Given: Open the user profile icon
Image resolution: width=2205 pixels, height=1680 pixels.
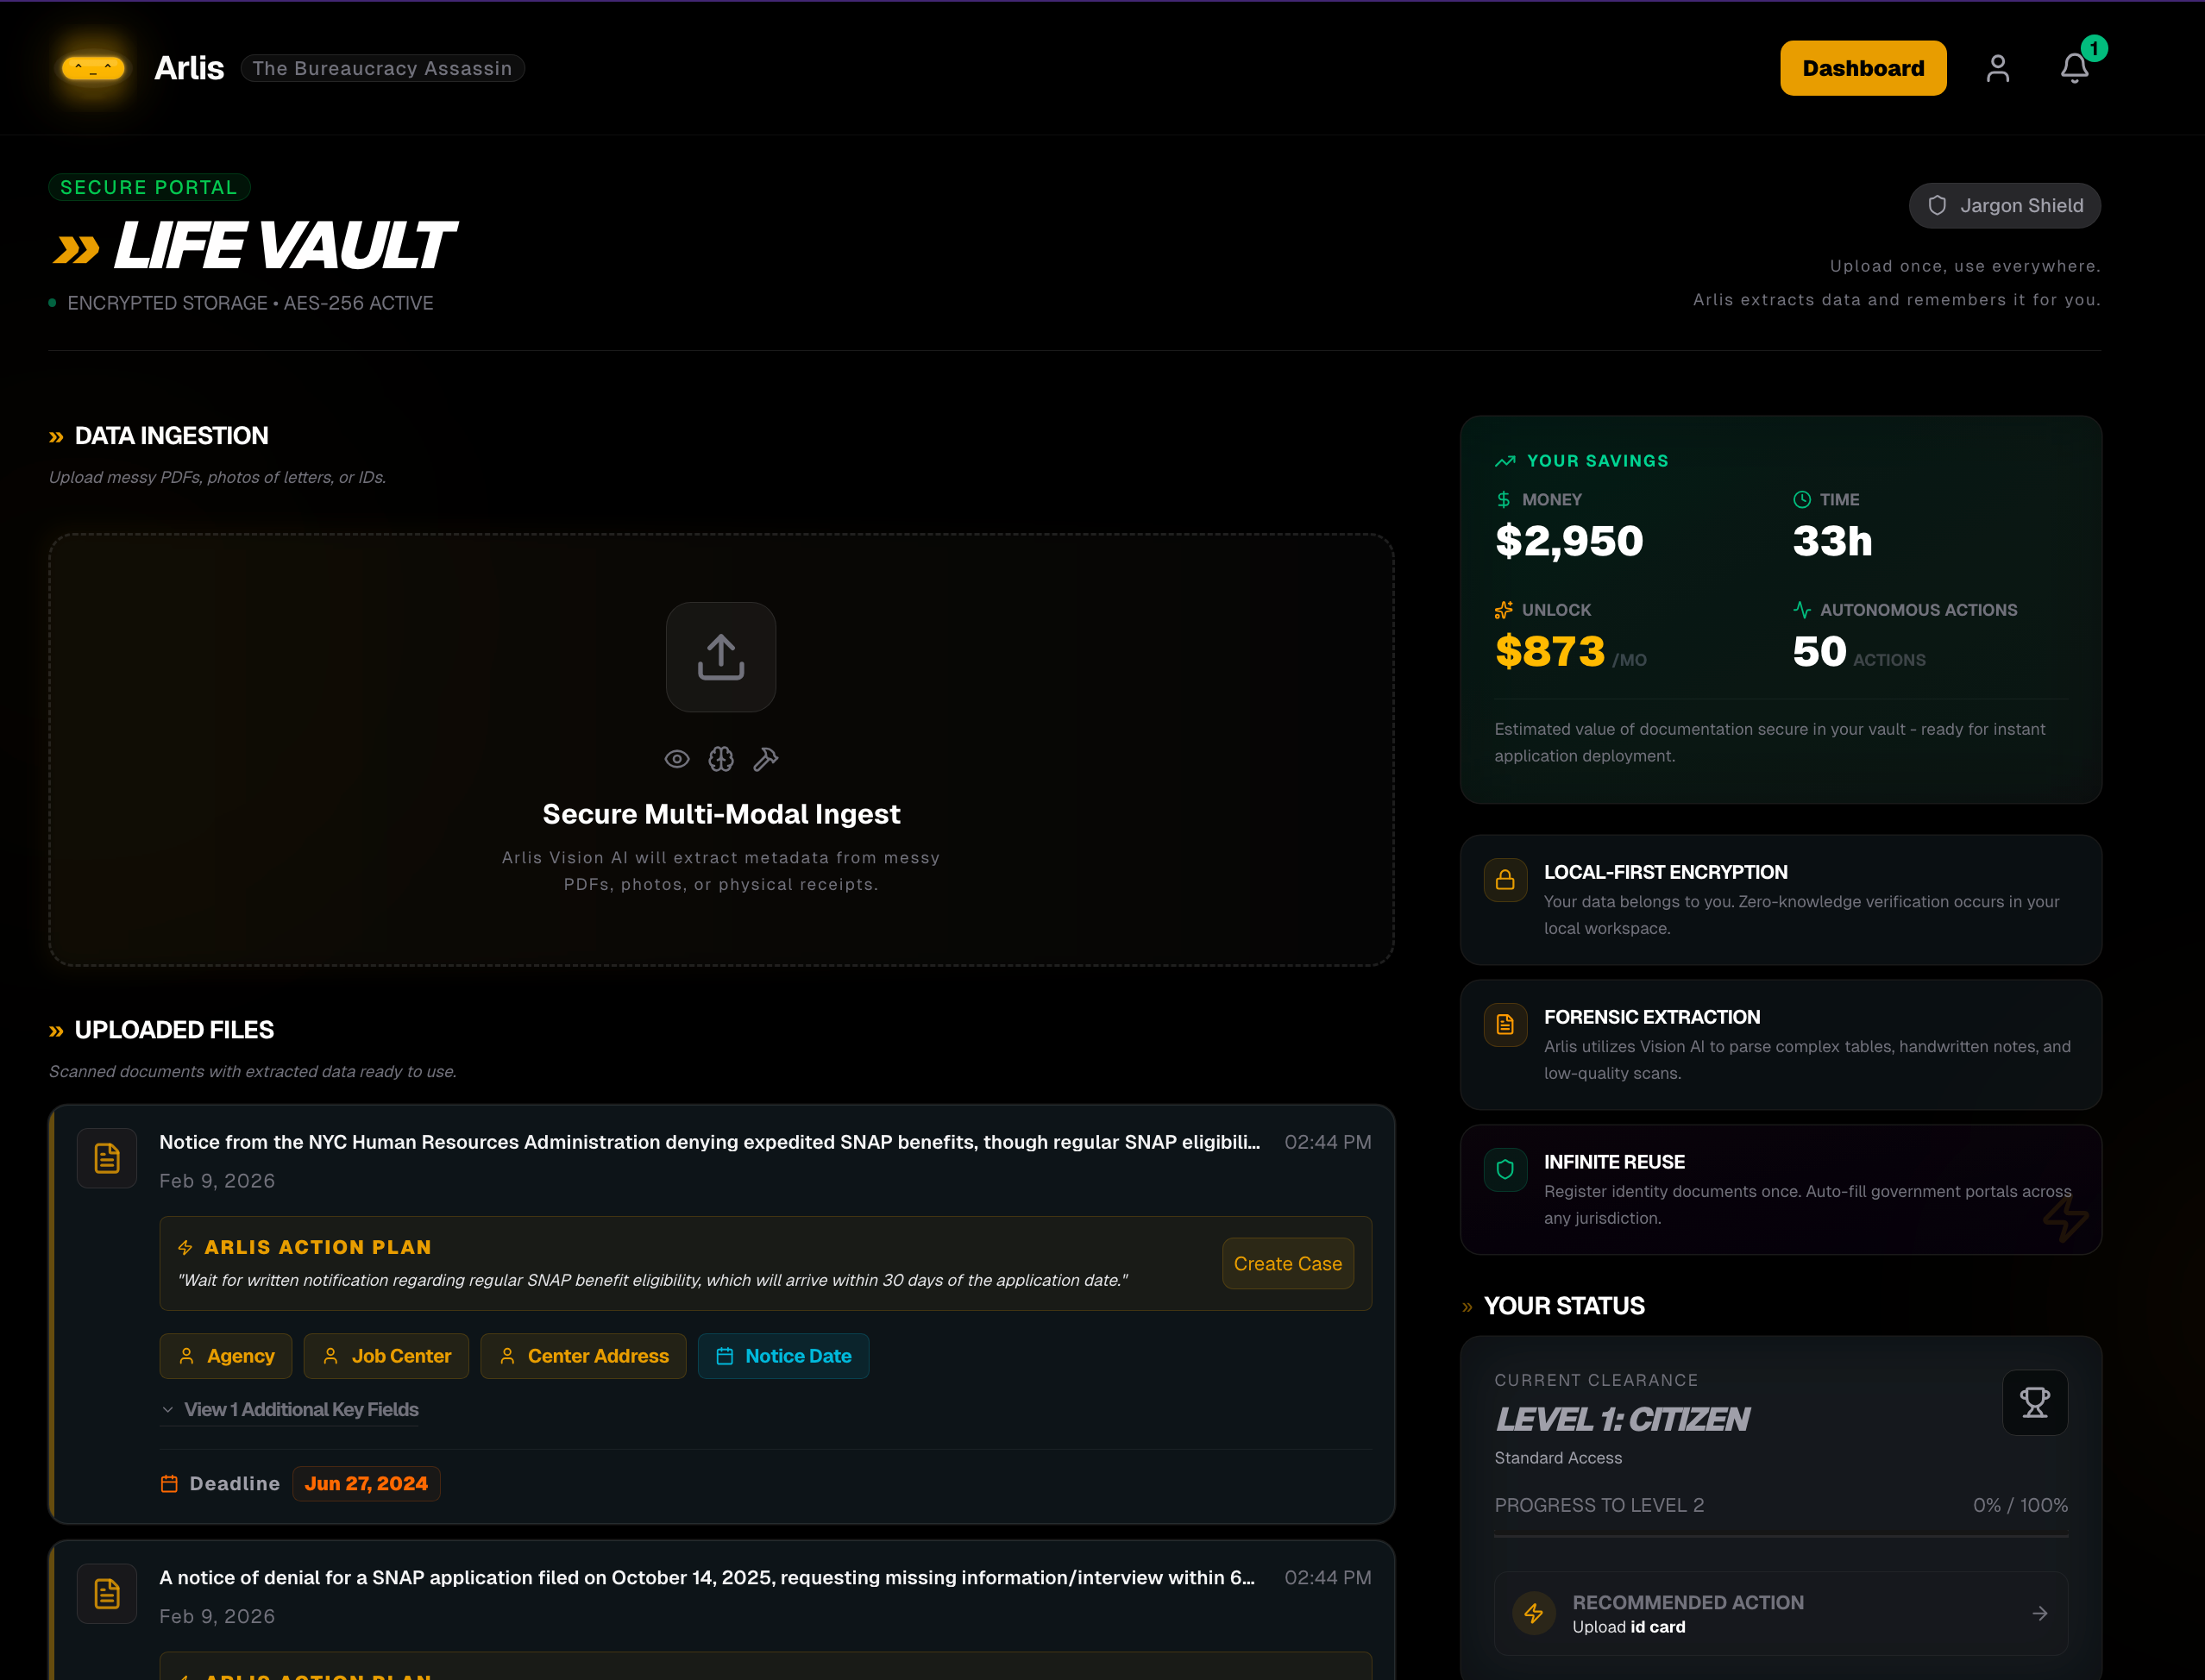Looking at the screenshot, I should [x=1997, y=68].
